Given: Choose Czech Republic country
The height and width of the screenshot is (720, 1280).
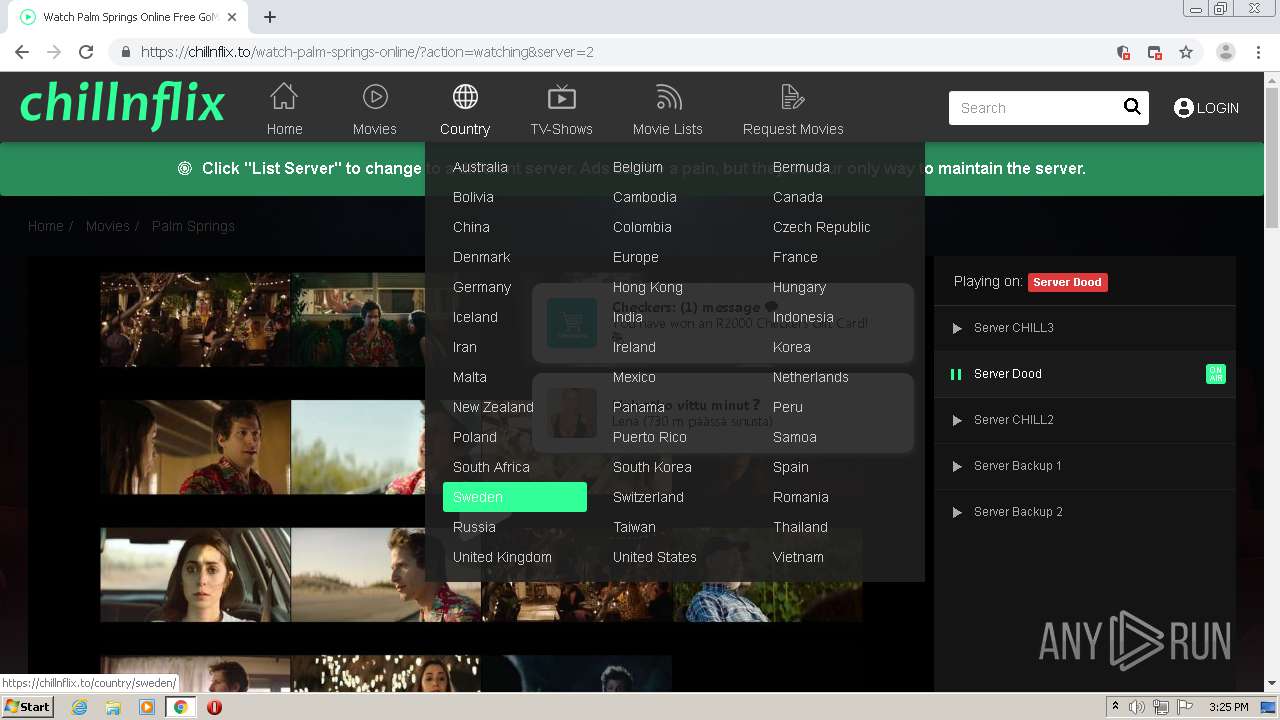Looking at the screenshot, I should tap(822, 227).
